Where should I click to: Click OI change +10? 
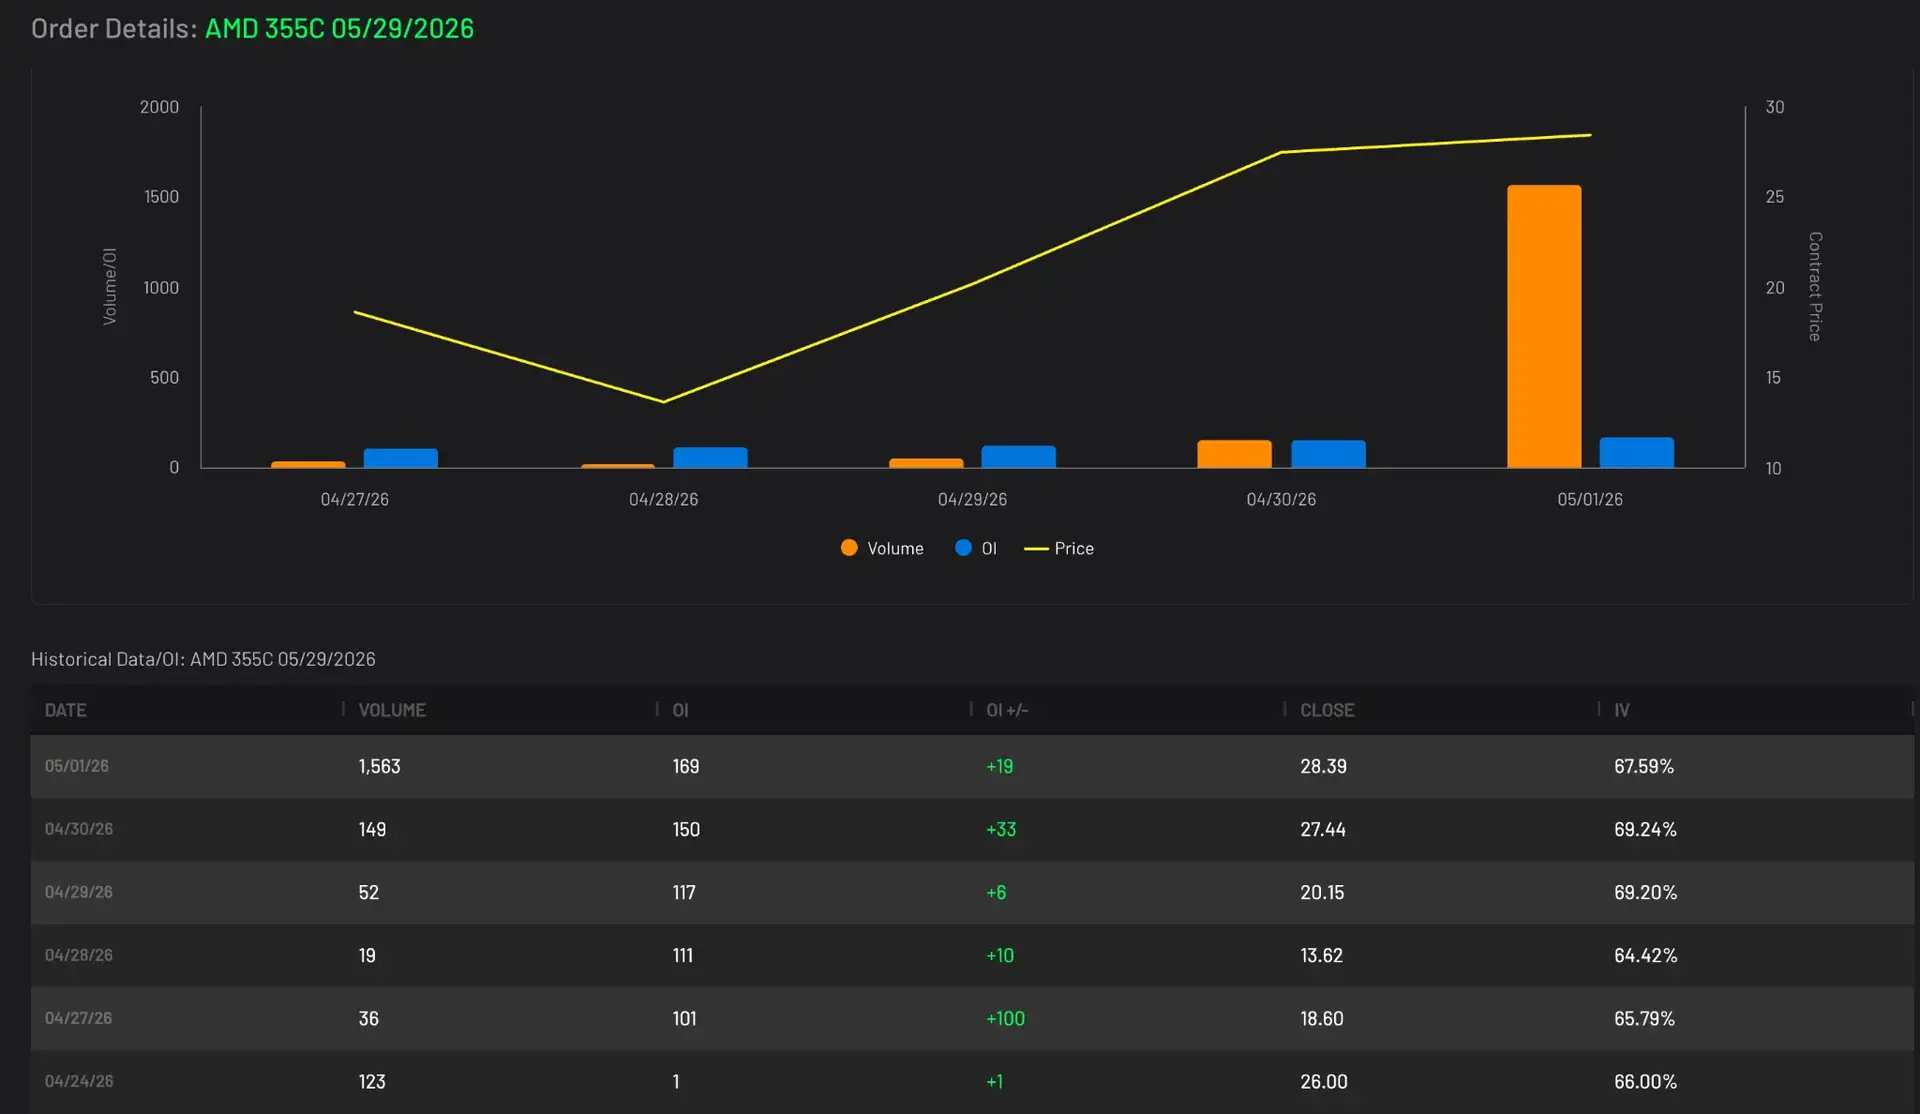(x=1000, y=955)
